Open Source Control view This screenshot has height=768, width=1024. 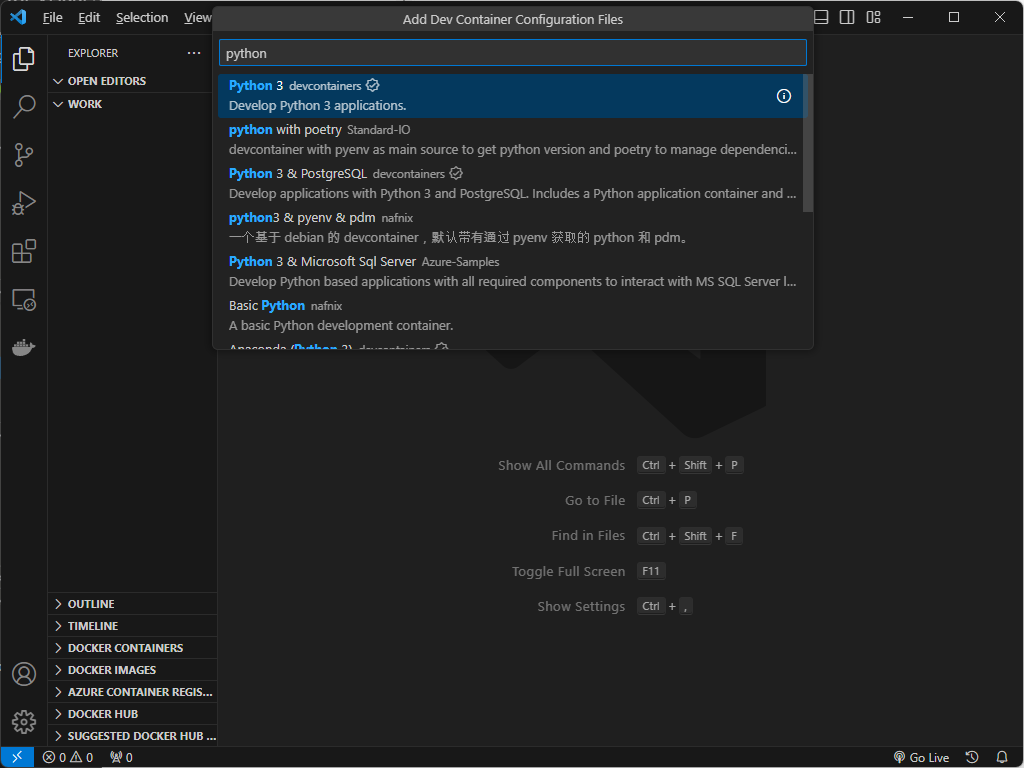pos(24,155)
